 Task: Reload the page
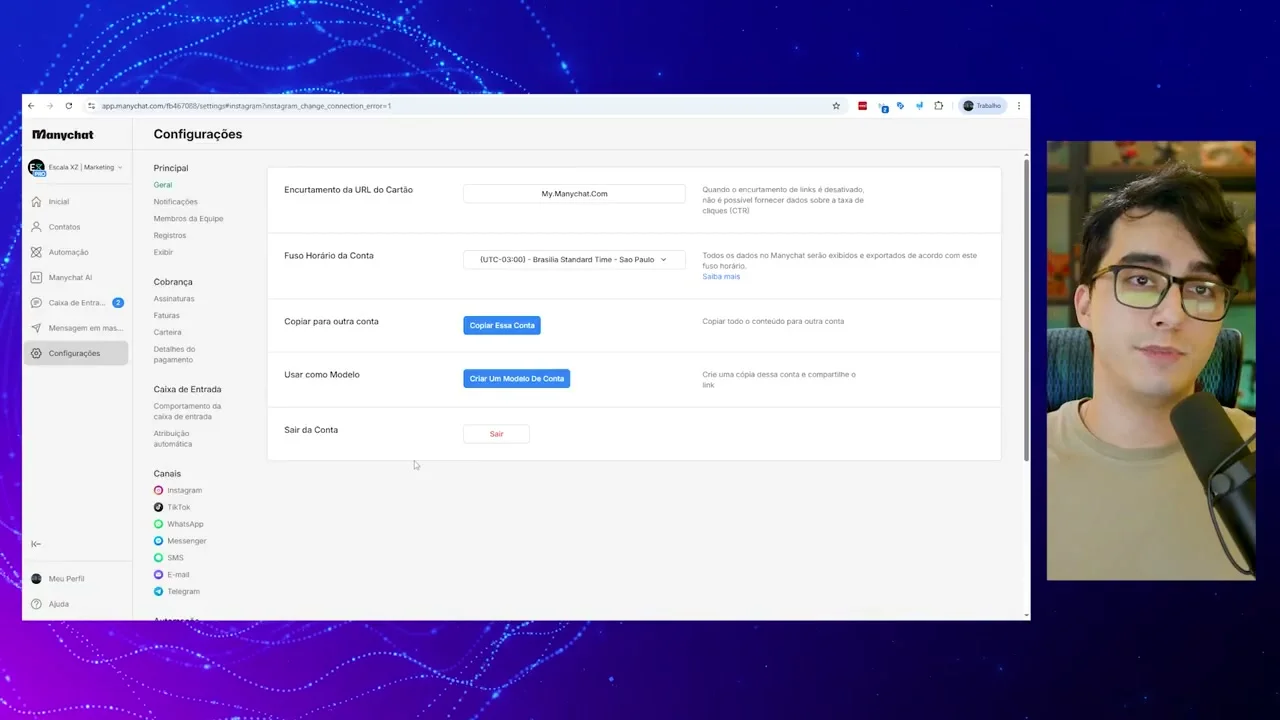tap(68, 106)
